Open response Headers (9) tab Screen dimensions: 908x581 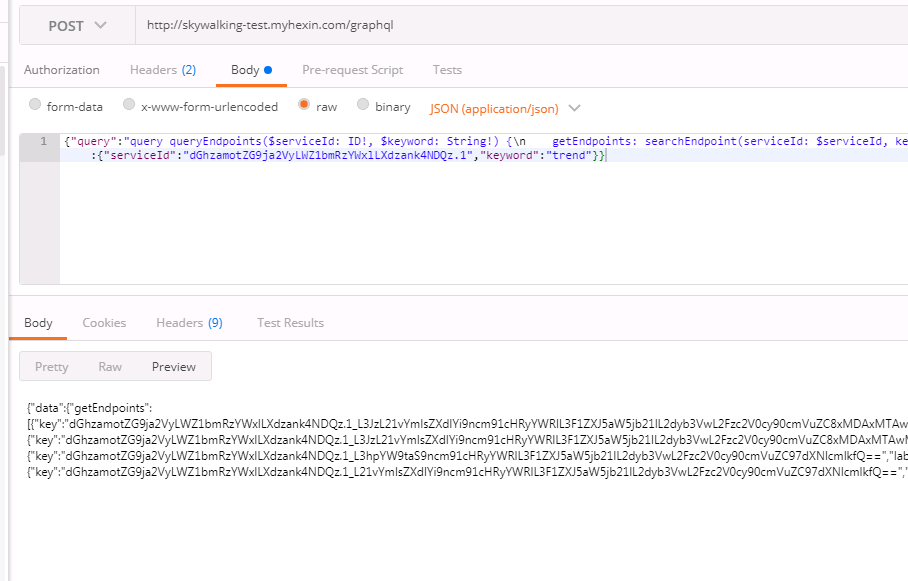pyautogui.click(x=189, y=323)
